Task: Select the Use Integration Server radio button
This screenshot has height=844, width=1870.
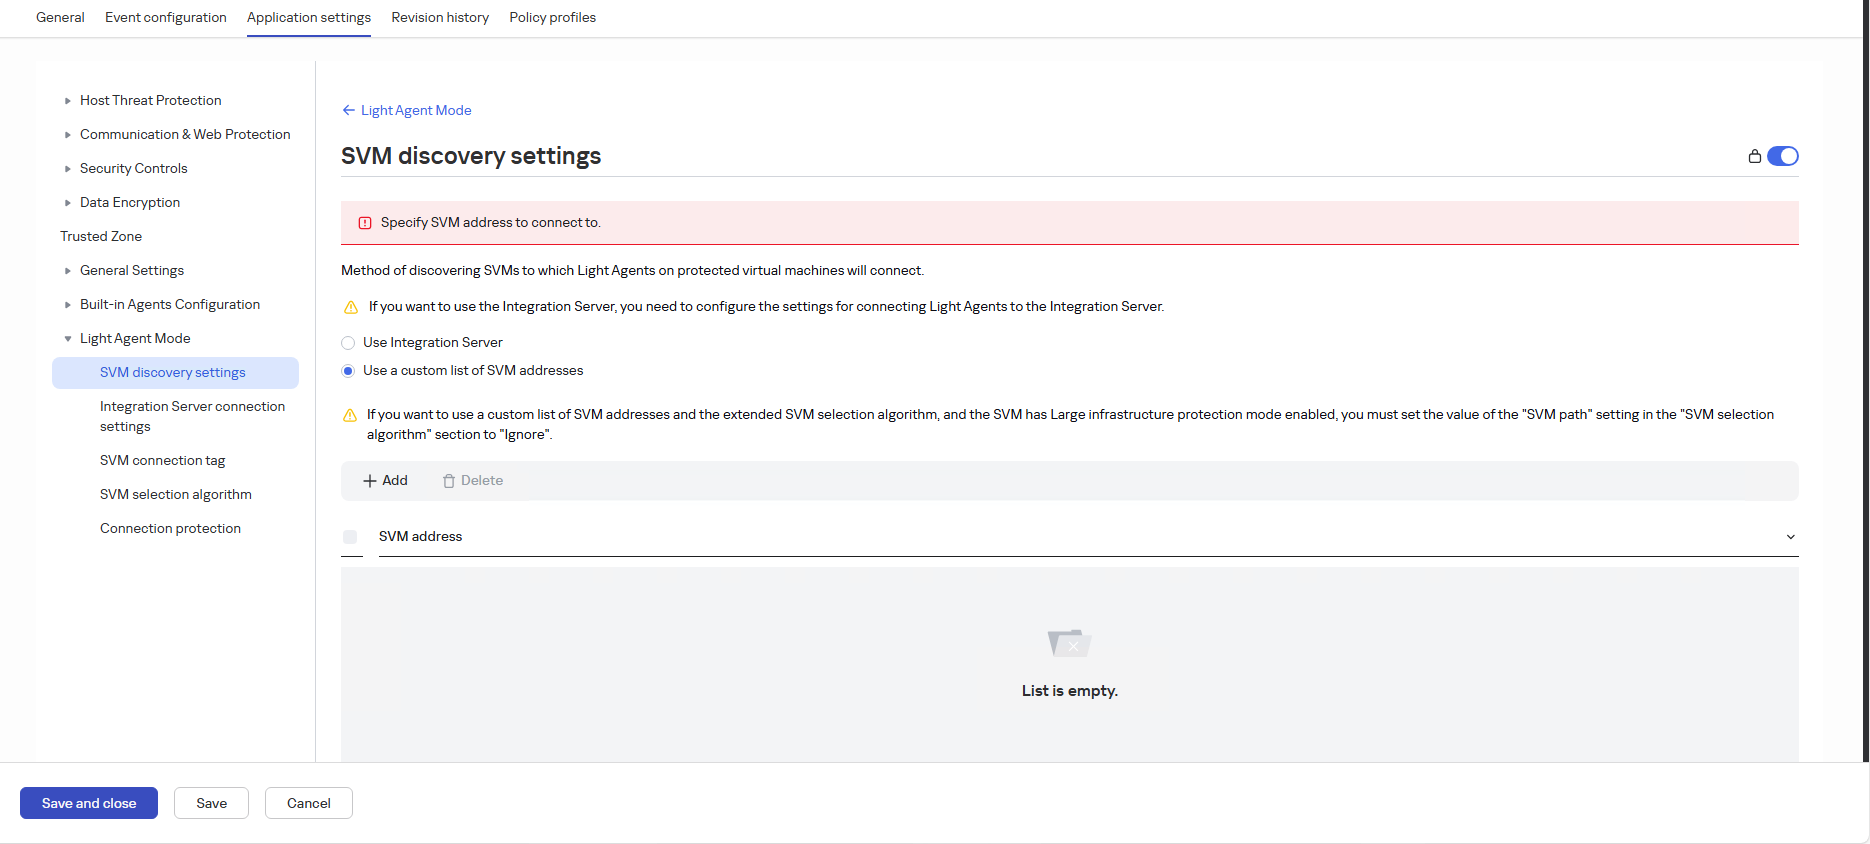Action: pos(348,343)
